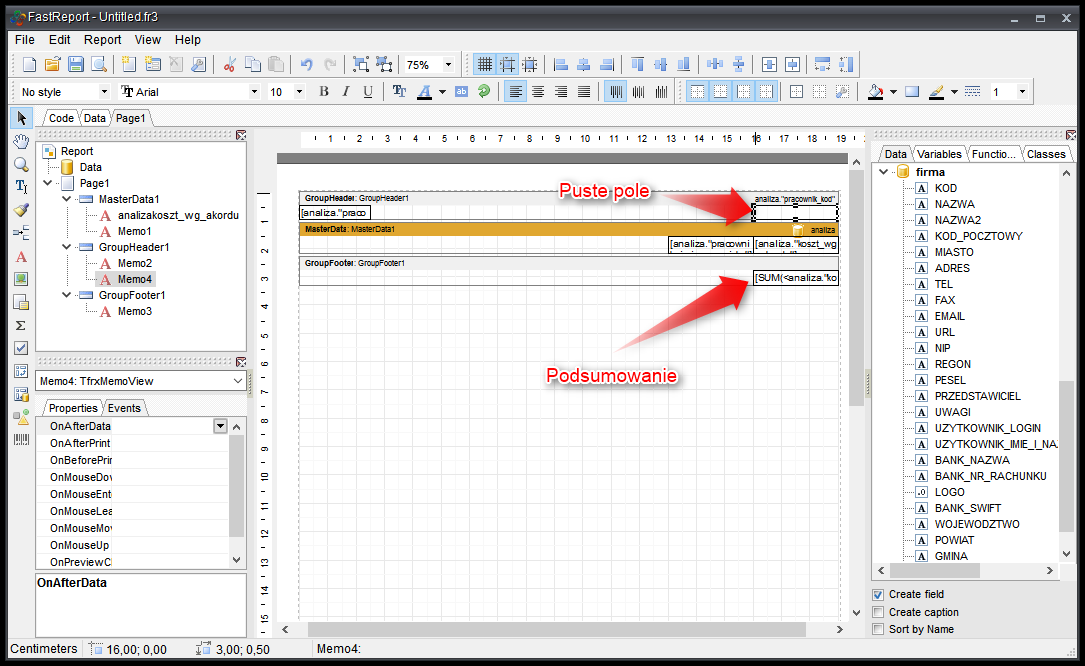
Task: Click the Cut scissors icon
Action: pyautogui.click(x=229, y=64)
